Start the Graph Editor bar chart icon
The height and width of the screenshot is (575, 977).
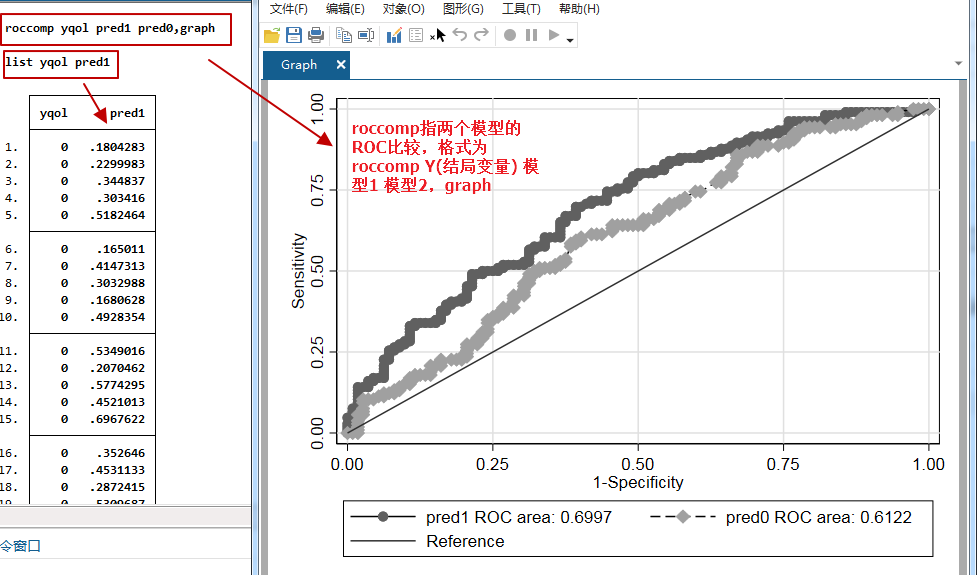(x=394, y=36)
